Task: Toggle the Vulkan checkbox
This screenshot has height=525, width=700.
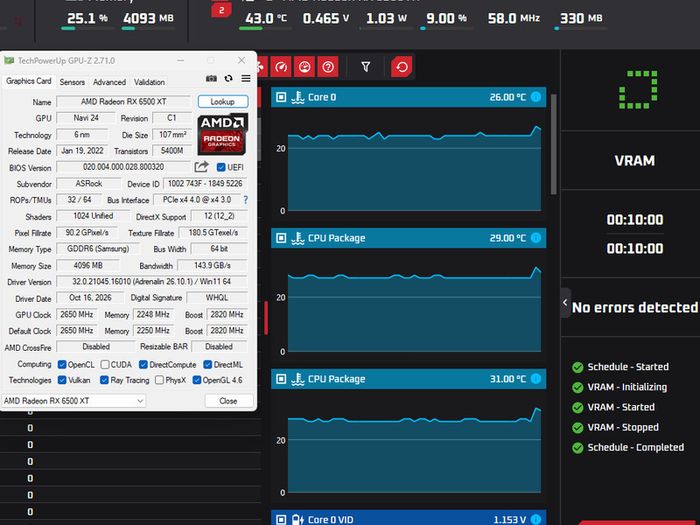Action: 62,380
